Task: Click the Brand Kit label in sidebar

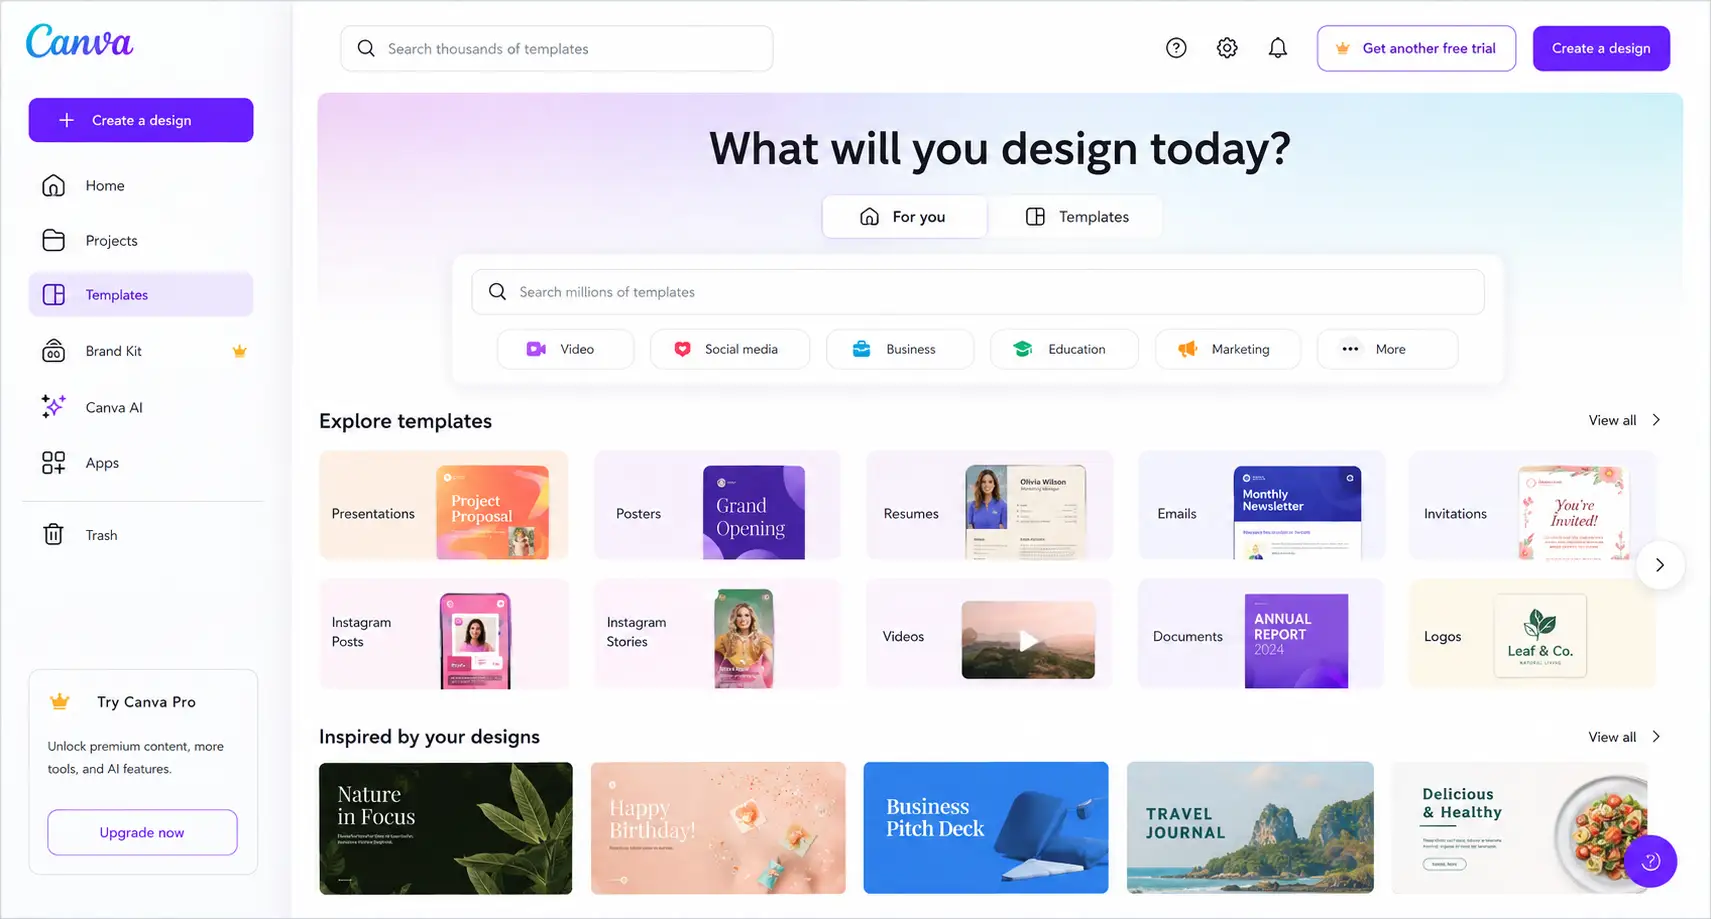Action: pos(113,351)
